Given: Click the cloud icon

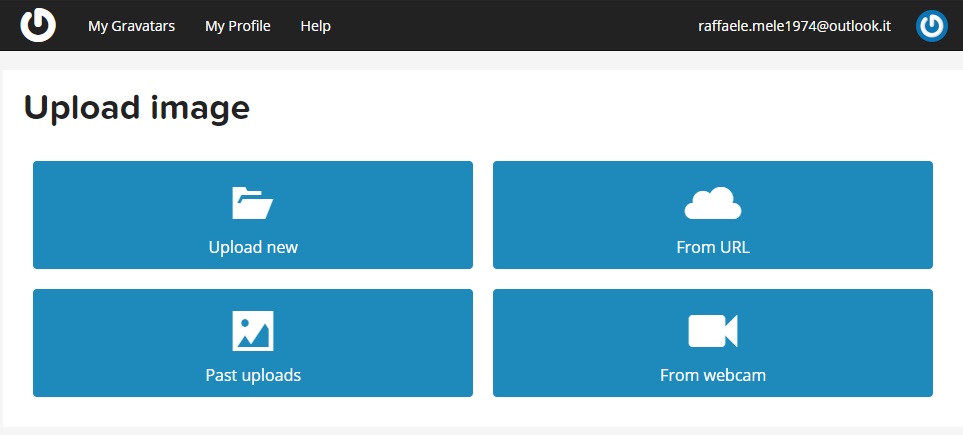Looking at the screenshot, I should click(x=712, y=203).
